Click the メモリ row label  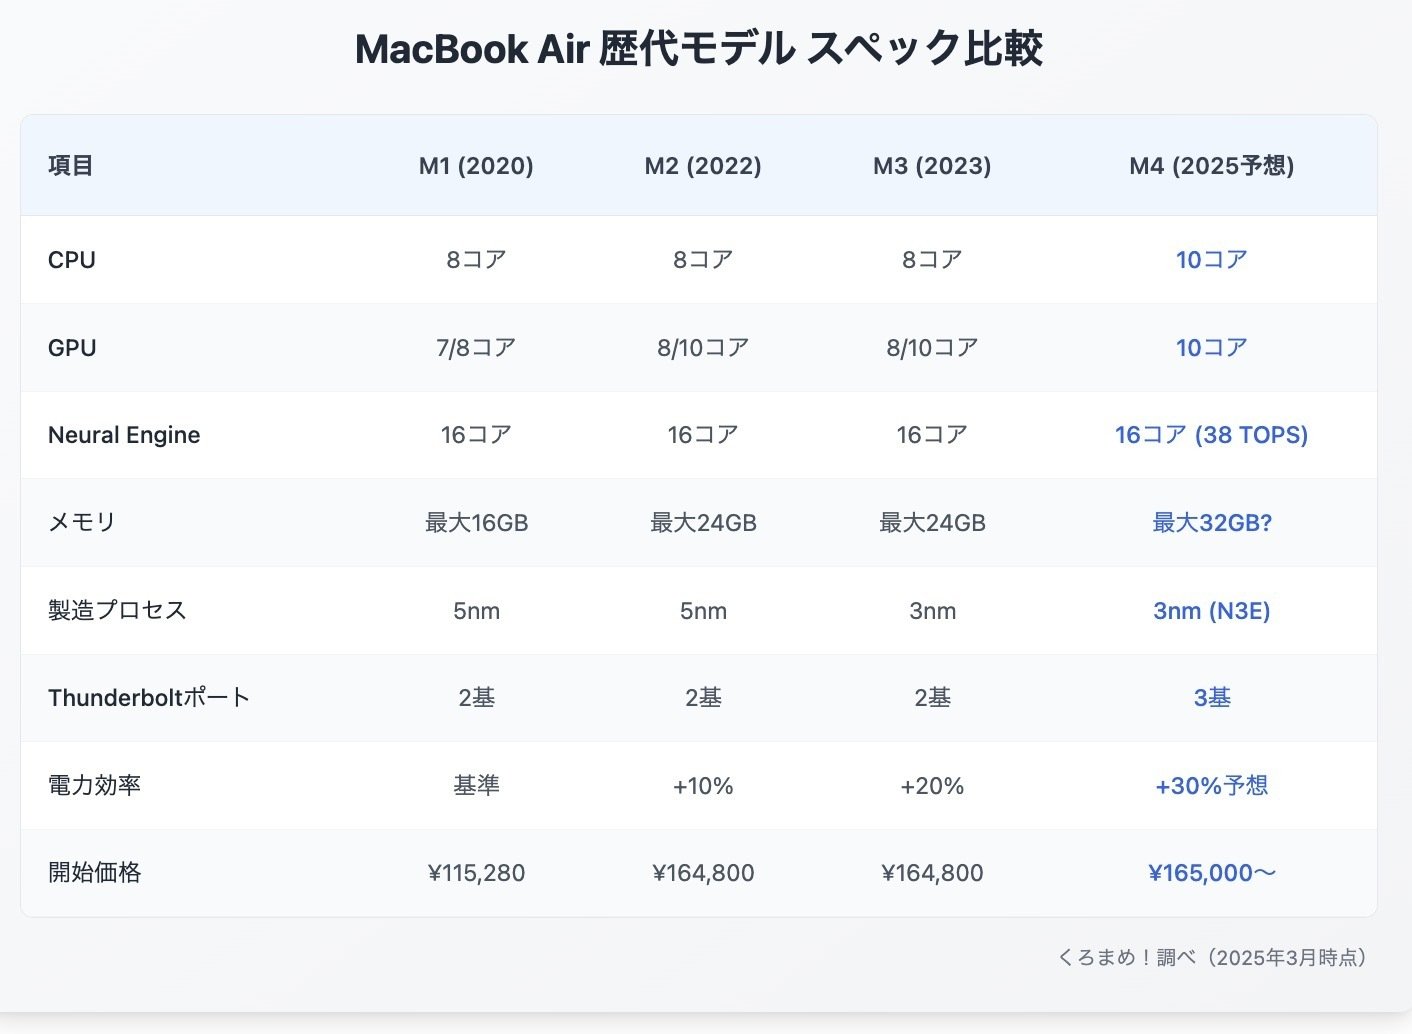(81, 522)
